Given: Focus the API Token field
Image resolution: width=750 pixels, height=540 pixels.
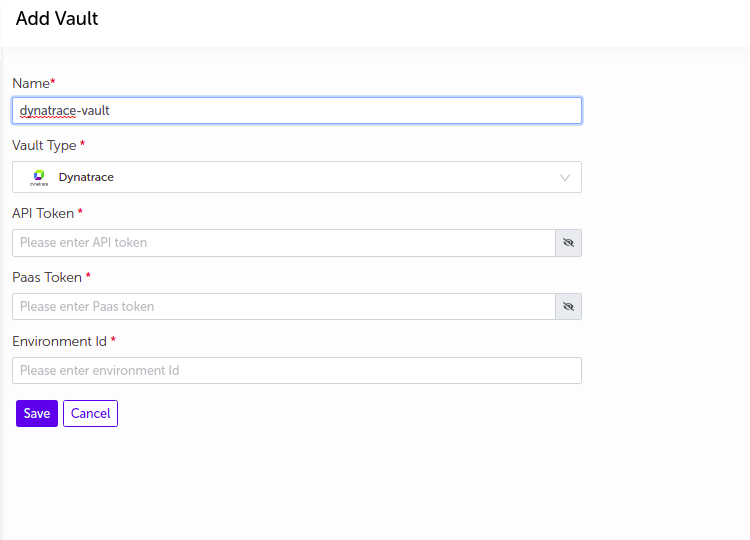Looking at the screenshot, I should (284, 243).
